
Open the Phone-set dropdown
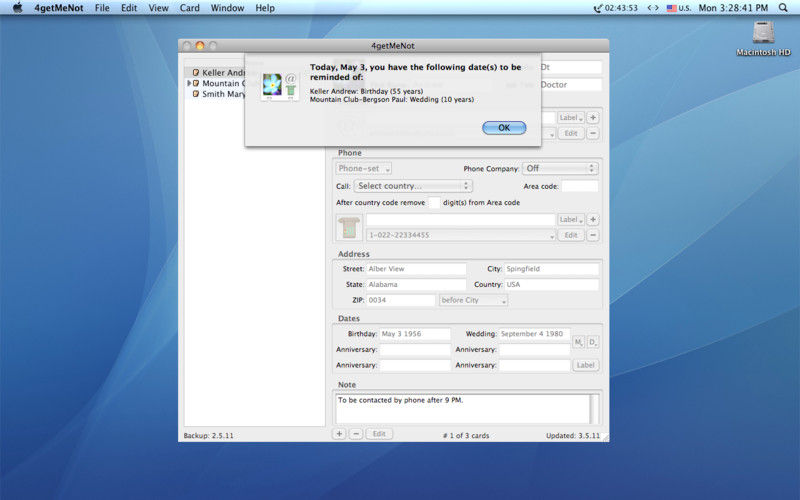tap(364, 168)
